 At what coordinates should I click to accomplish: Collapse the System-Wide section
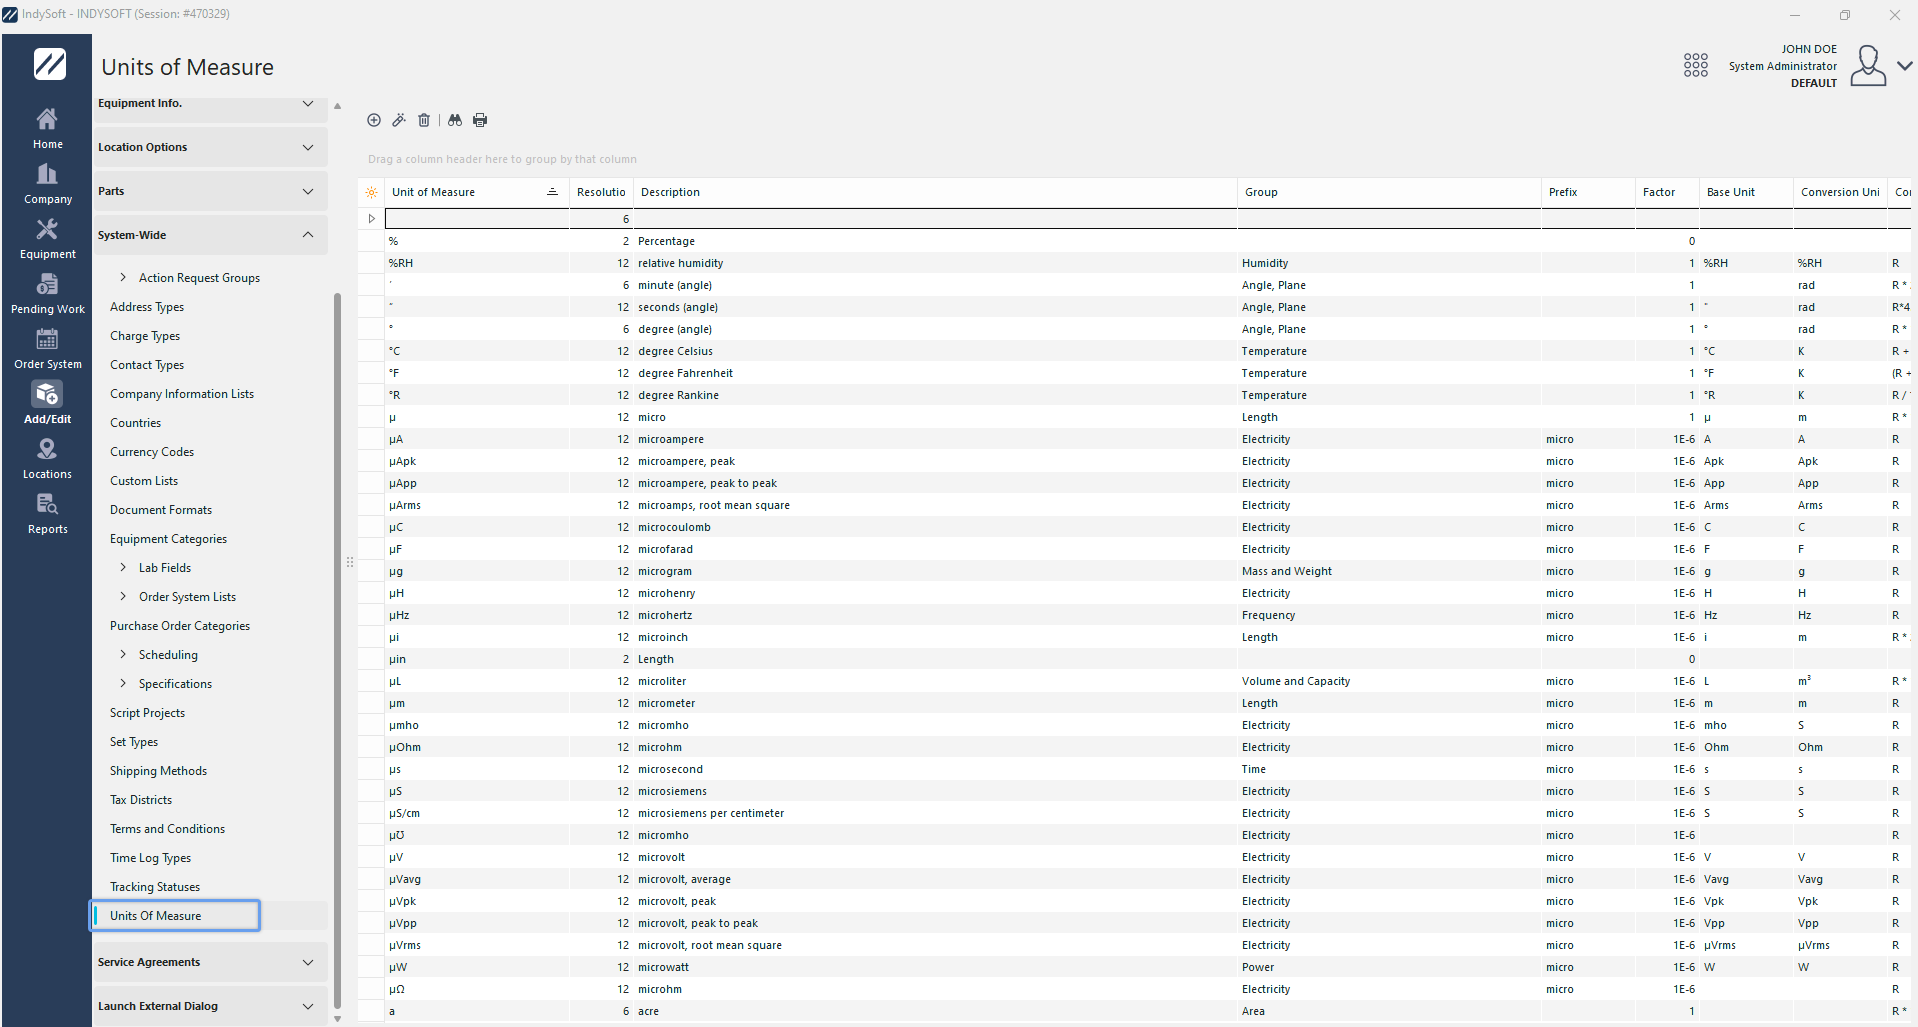point(211,235)
